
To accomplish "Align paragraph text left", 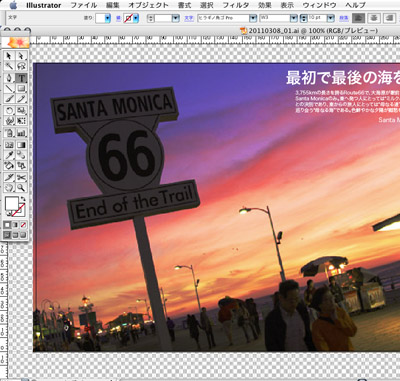I will [359, 18].
